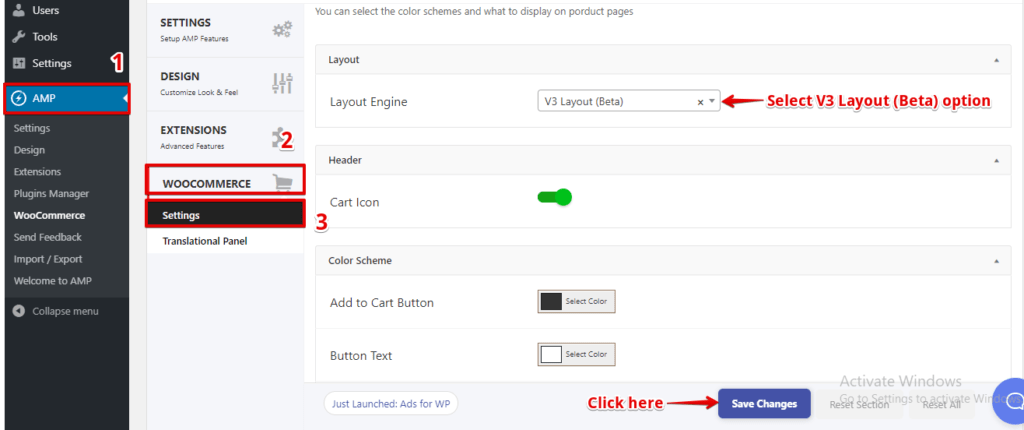Click Button Text white color swatch
The height and width of the screenshot is (430, 1024).
pyautogui.click(x=551, y=354)
